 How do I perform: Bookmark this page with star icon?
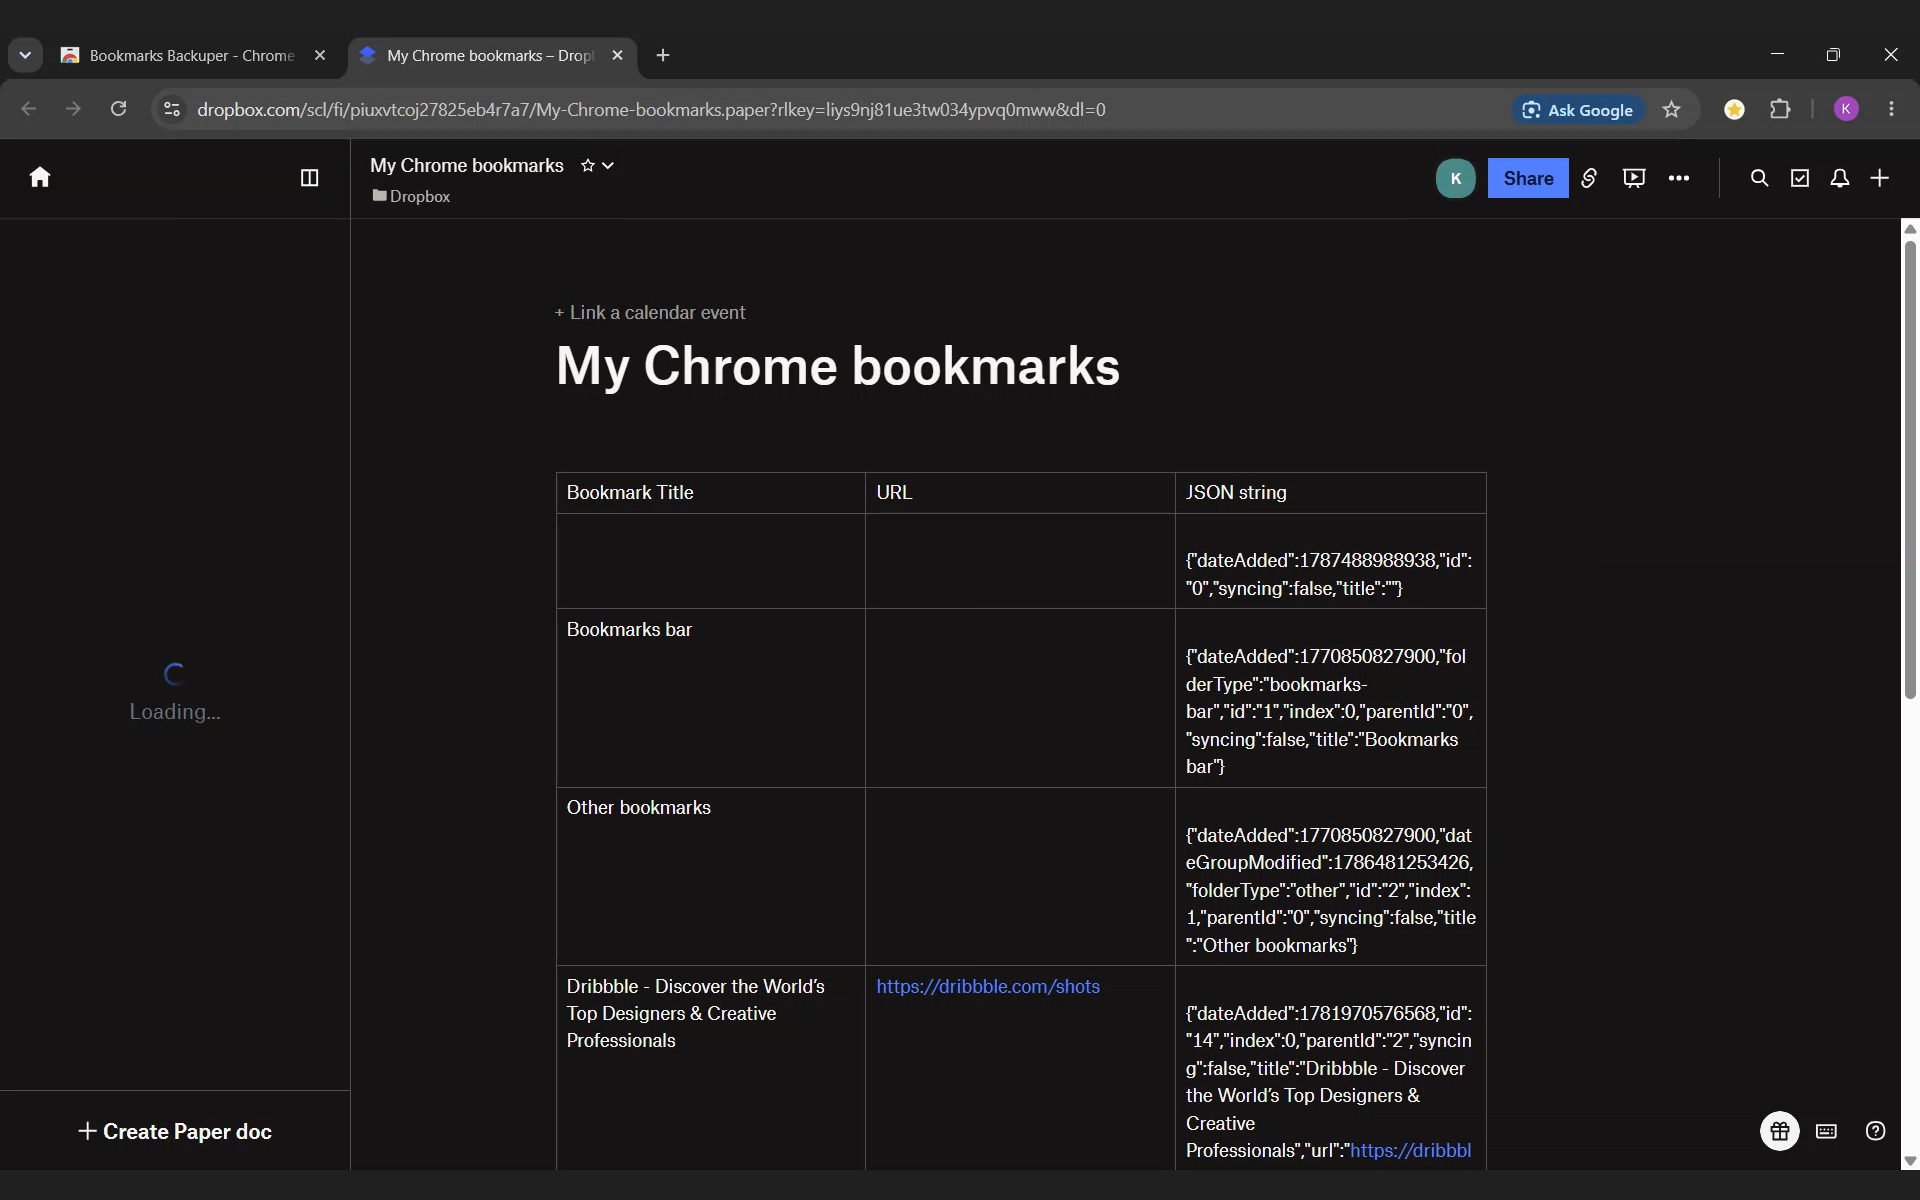tap(1672, 109)
